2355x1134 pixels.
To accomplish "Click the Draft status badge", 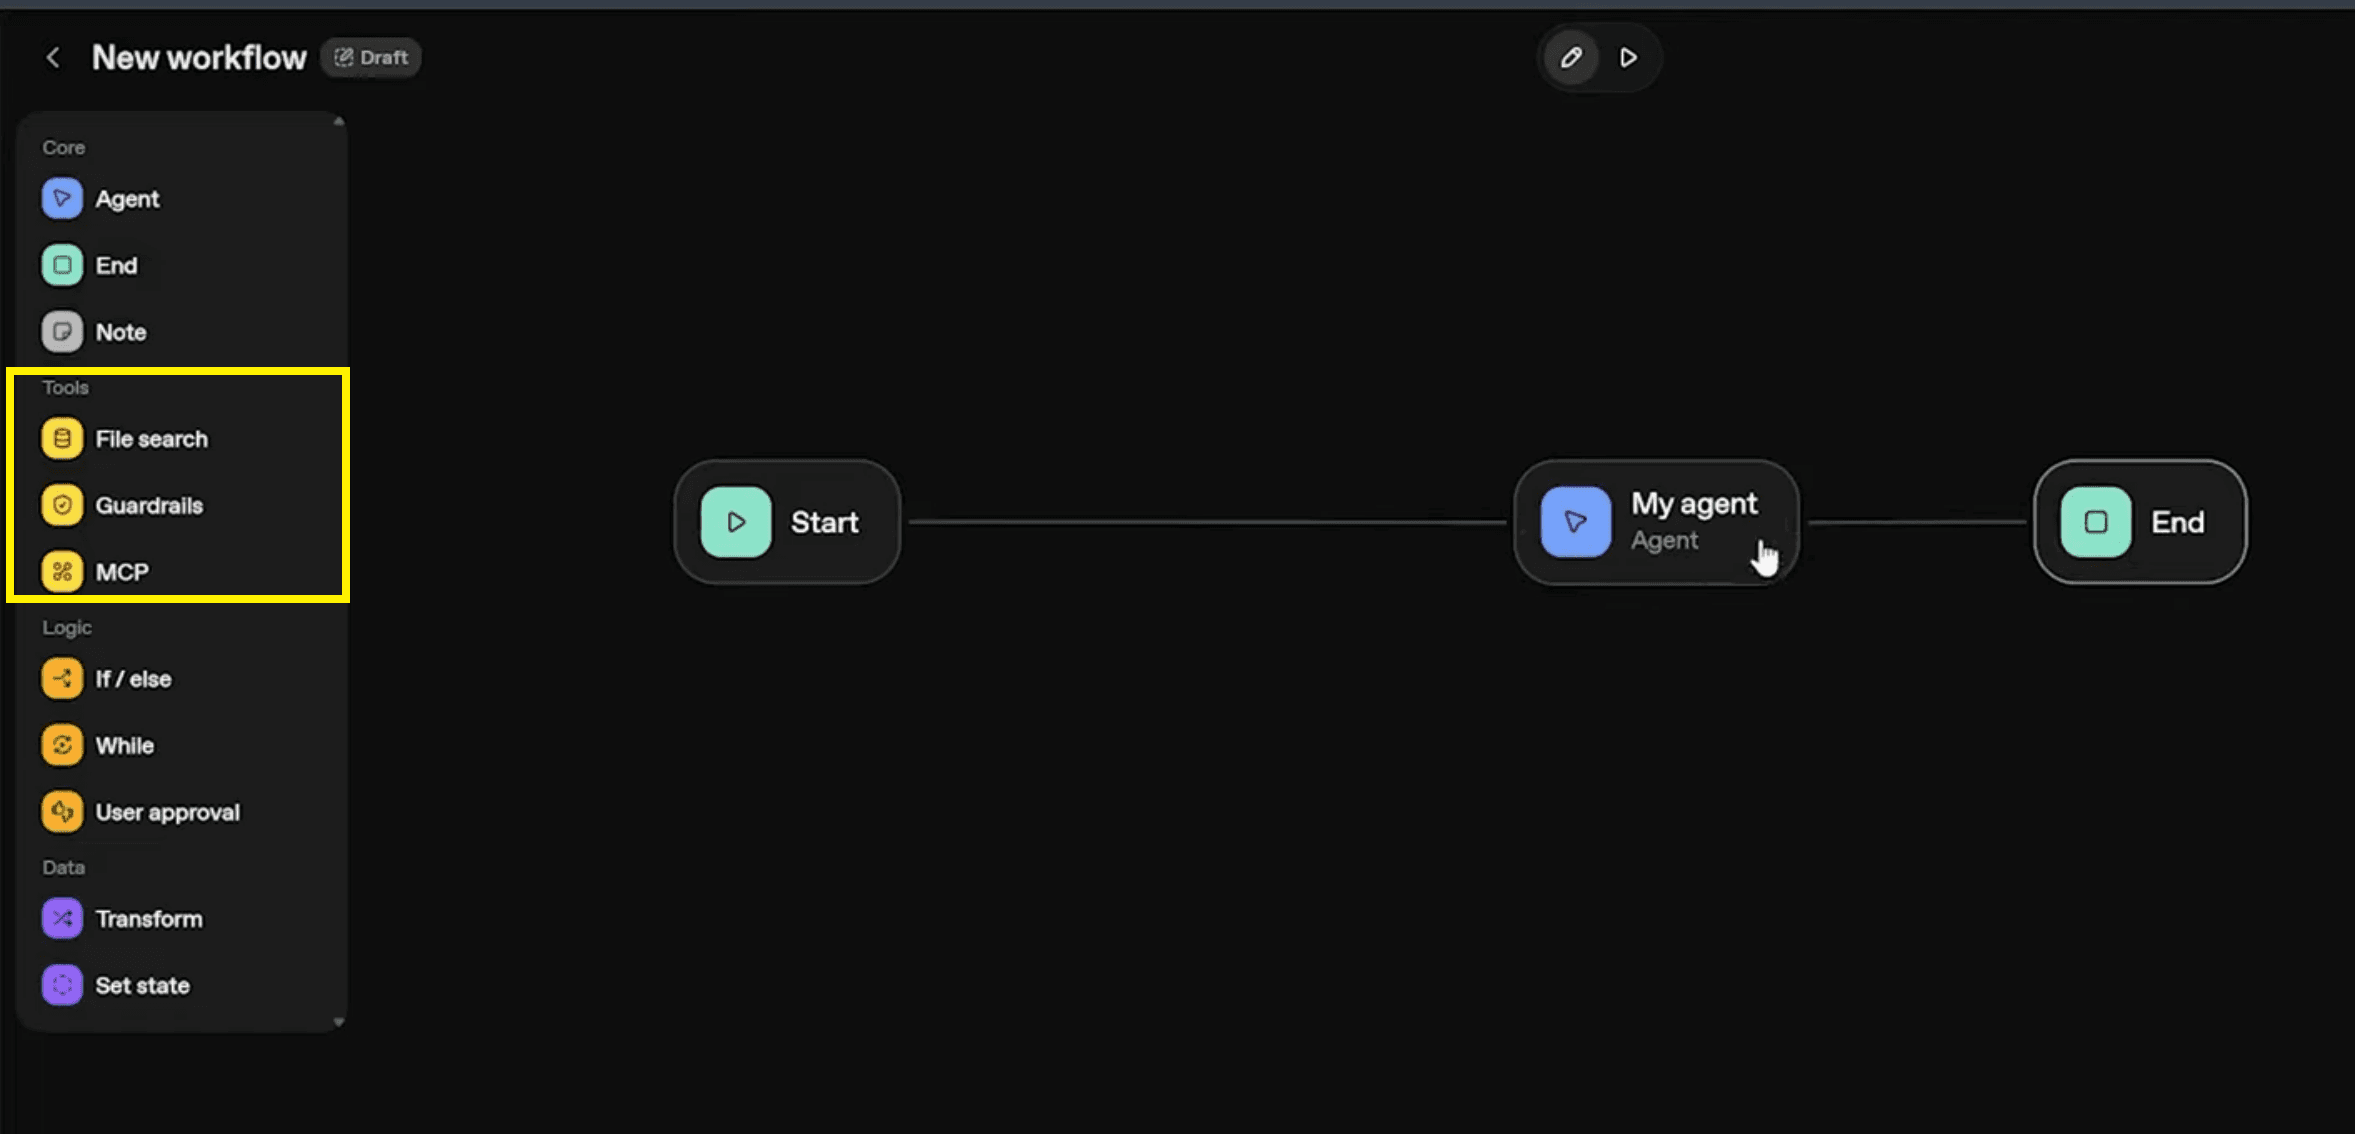I will click(371, 58).
